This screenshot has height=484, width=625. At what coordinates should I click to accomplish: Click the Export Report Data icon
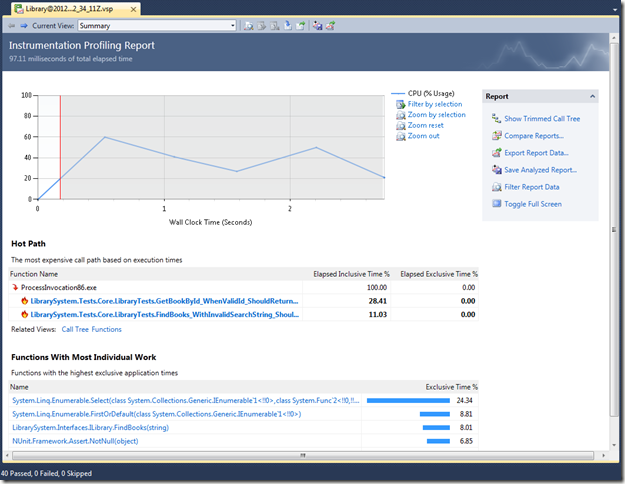(x=496, y=152)
